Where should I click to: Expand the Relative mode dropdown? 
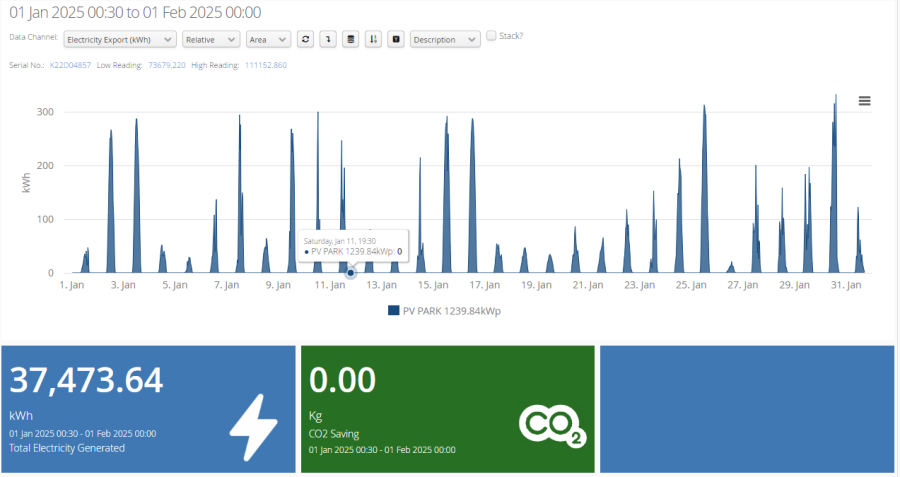coord(210,39)
